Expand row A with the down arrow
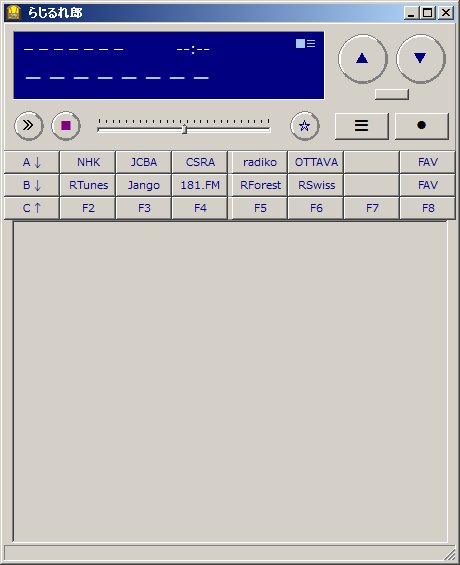This screenshot has height=565, width=460. 32,162
